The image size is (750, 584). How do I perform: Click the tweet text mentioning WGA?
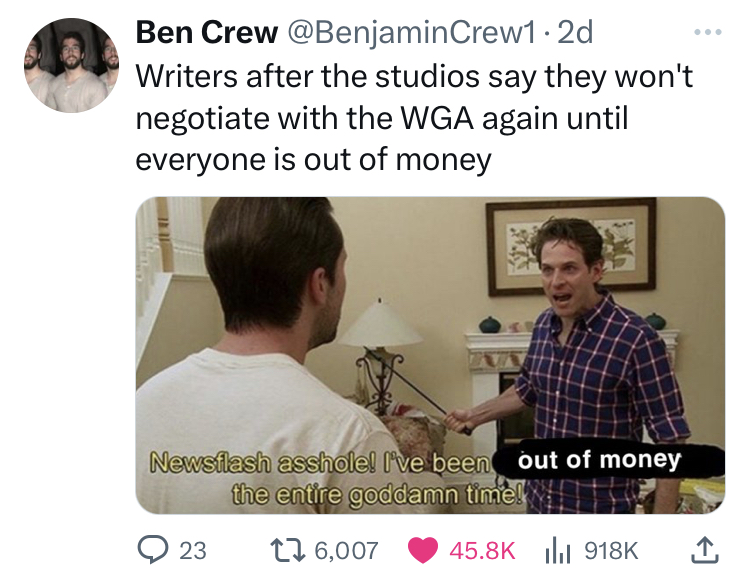point(414,118)
